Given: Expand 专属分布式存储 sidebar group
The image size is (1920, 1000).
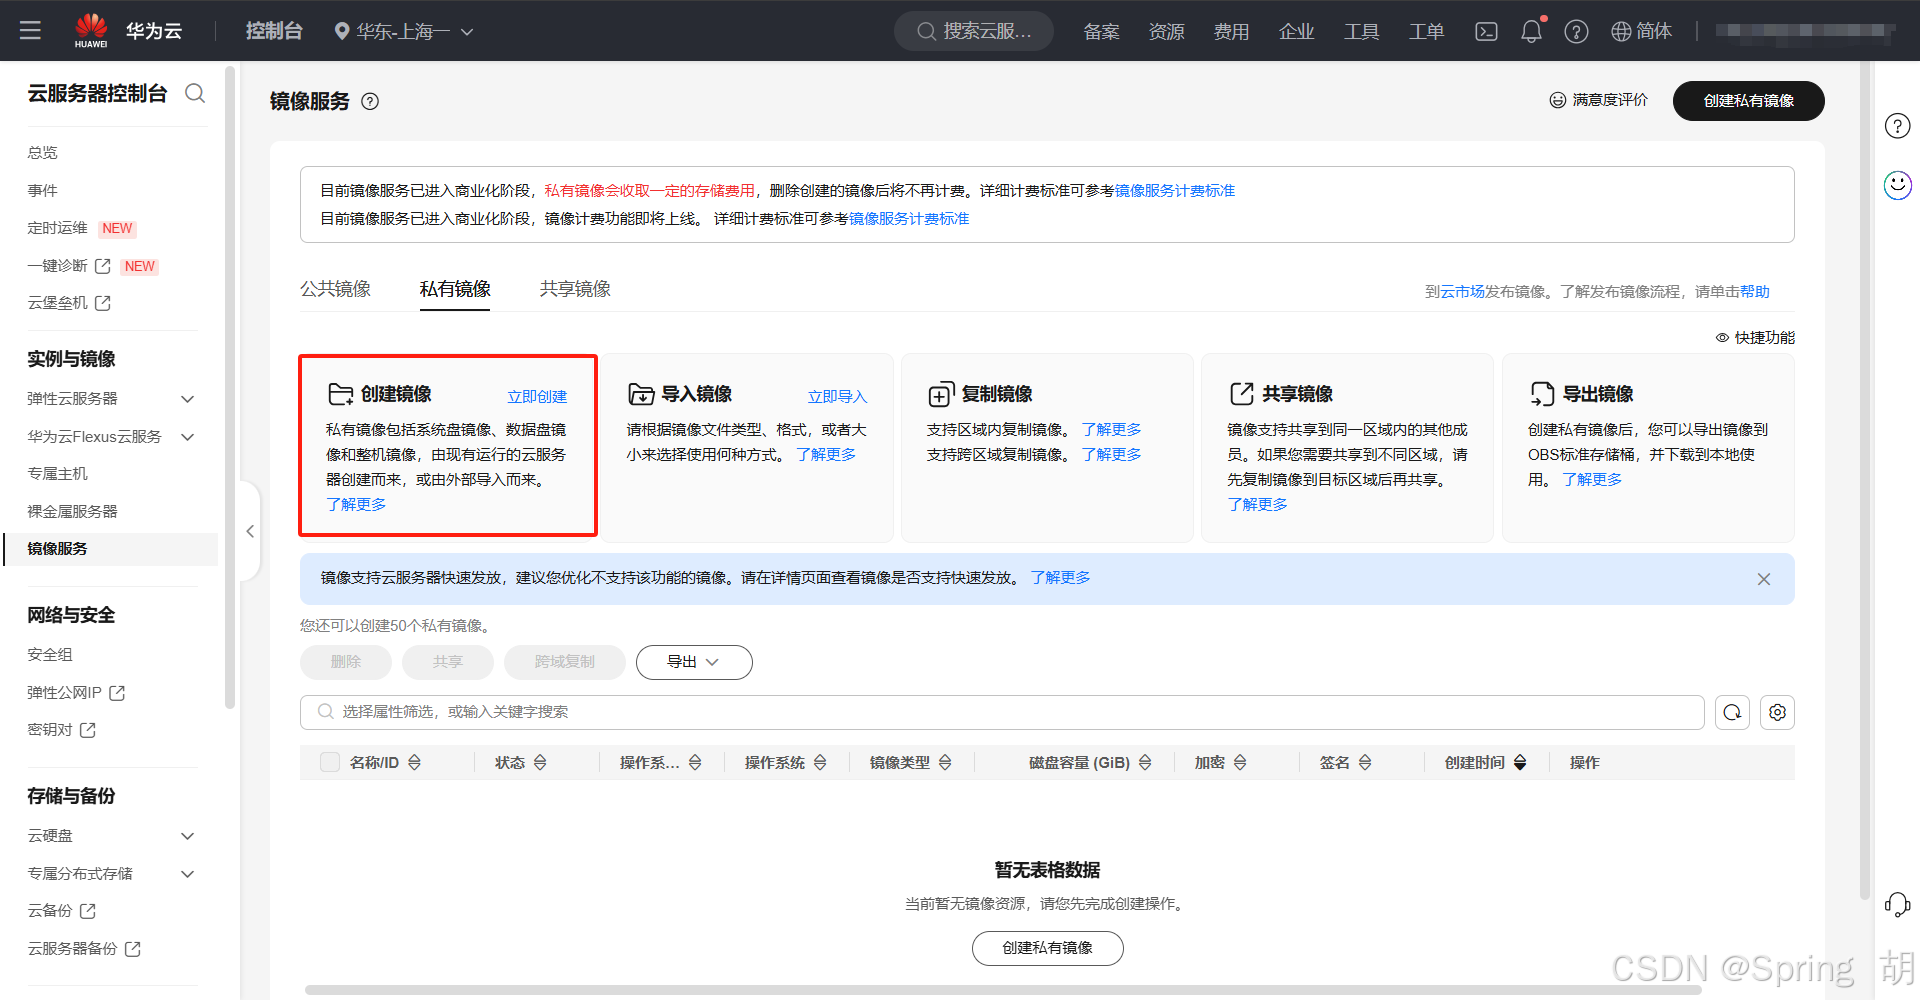Looking at the screenshot, I should pyautogui.click(x=187, y=874).
